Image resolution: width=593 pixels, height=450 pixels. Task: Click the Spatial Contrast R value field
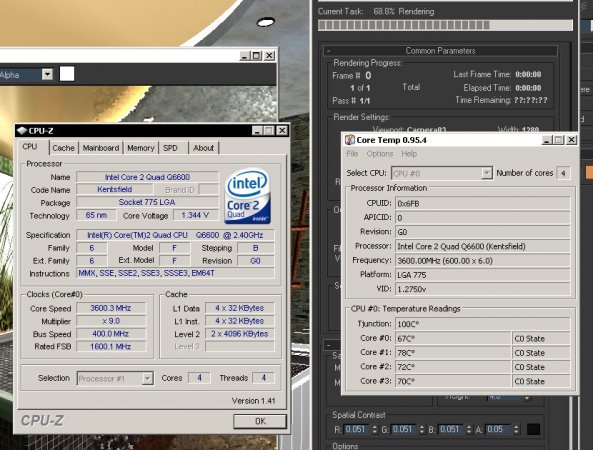pos(355,429)
